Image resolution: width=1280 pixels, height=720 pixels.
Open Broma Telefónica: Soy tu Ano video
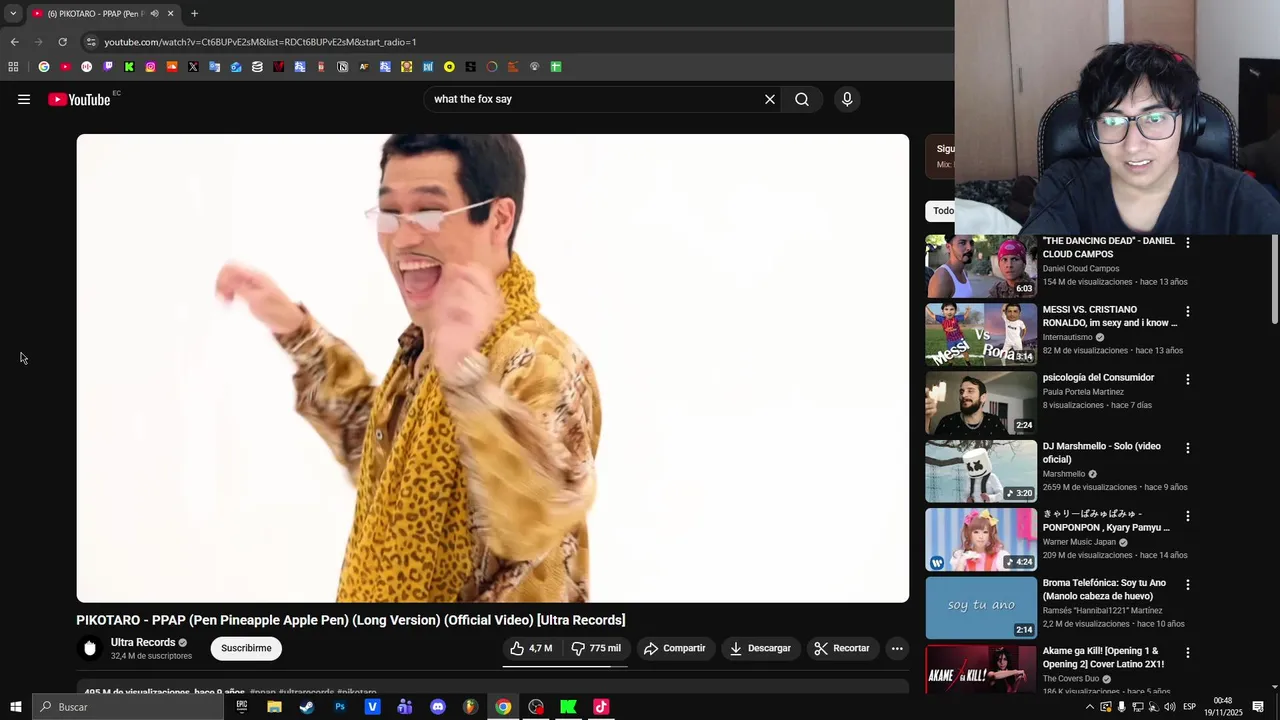[981, 607]
